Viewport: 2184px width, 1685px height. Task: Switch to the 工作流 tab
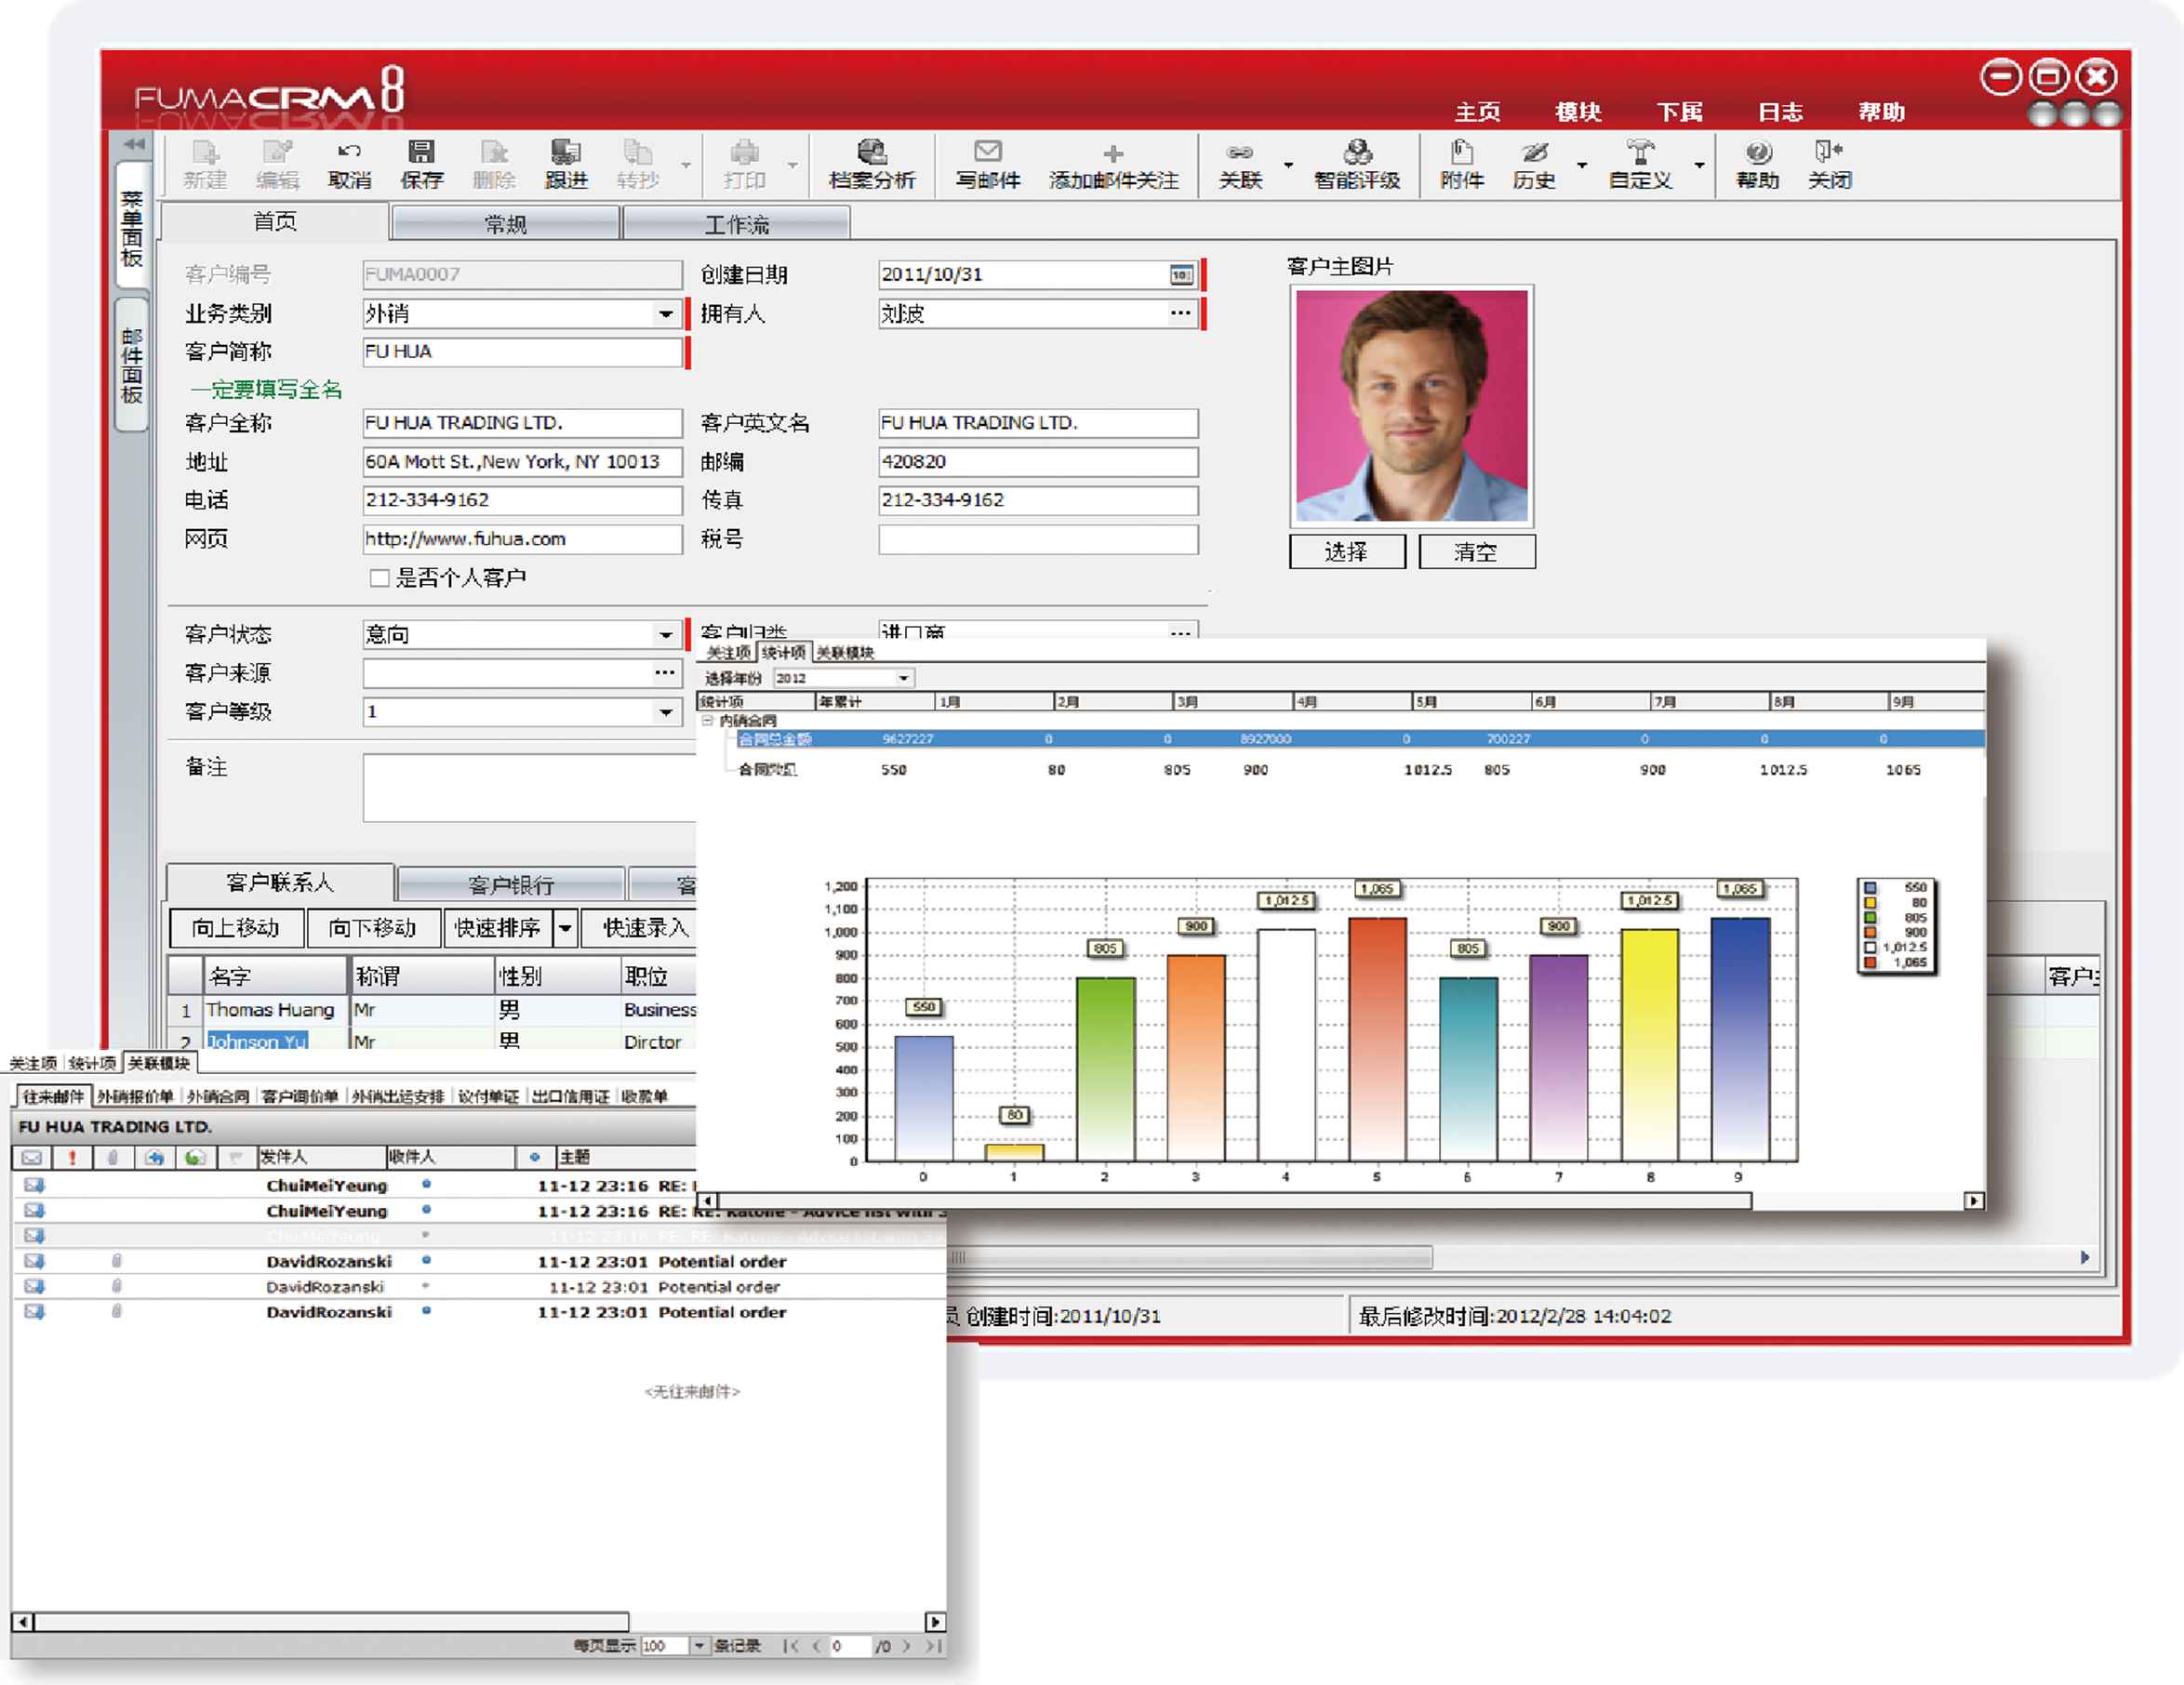[736, 224]
